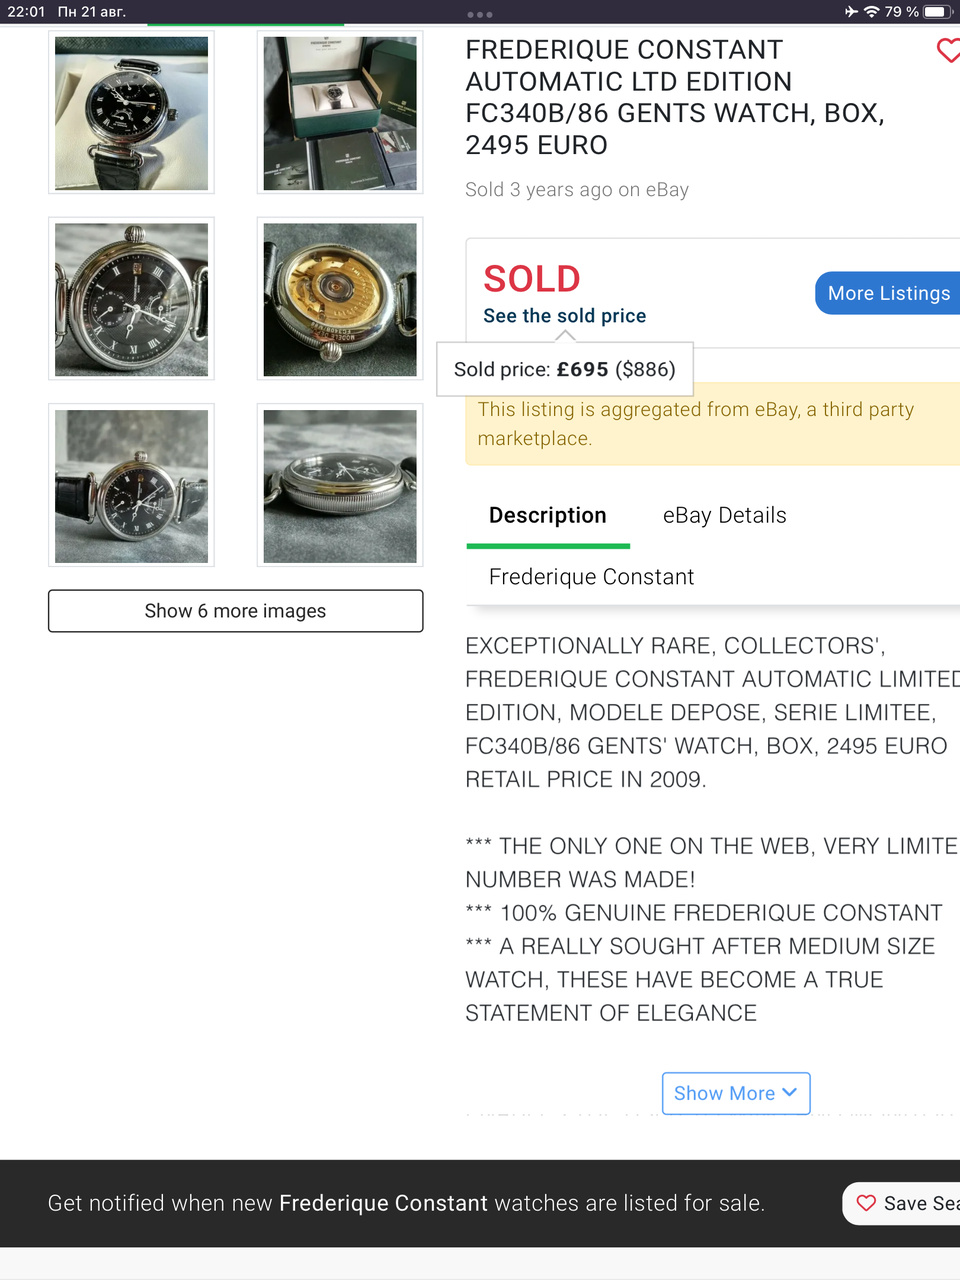
Task: Expand description with Show More
Action: tap(724, 1093)
